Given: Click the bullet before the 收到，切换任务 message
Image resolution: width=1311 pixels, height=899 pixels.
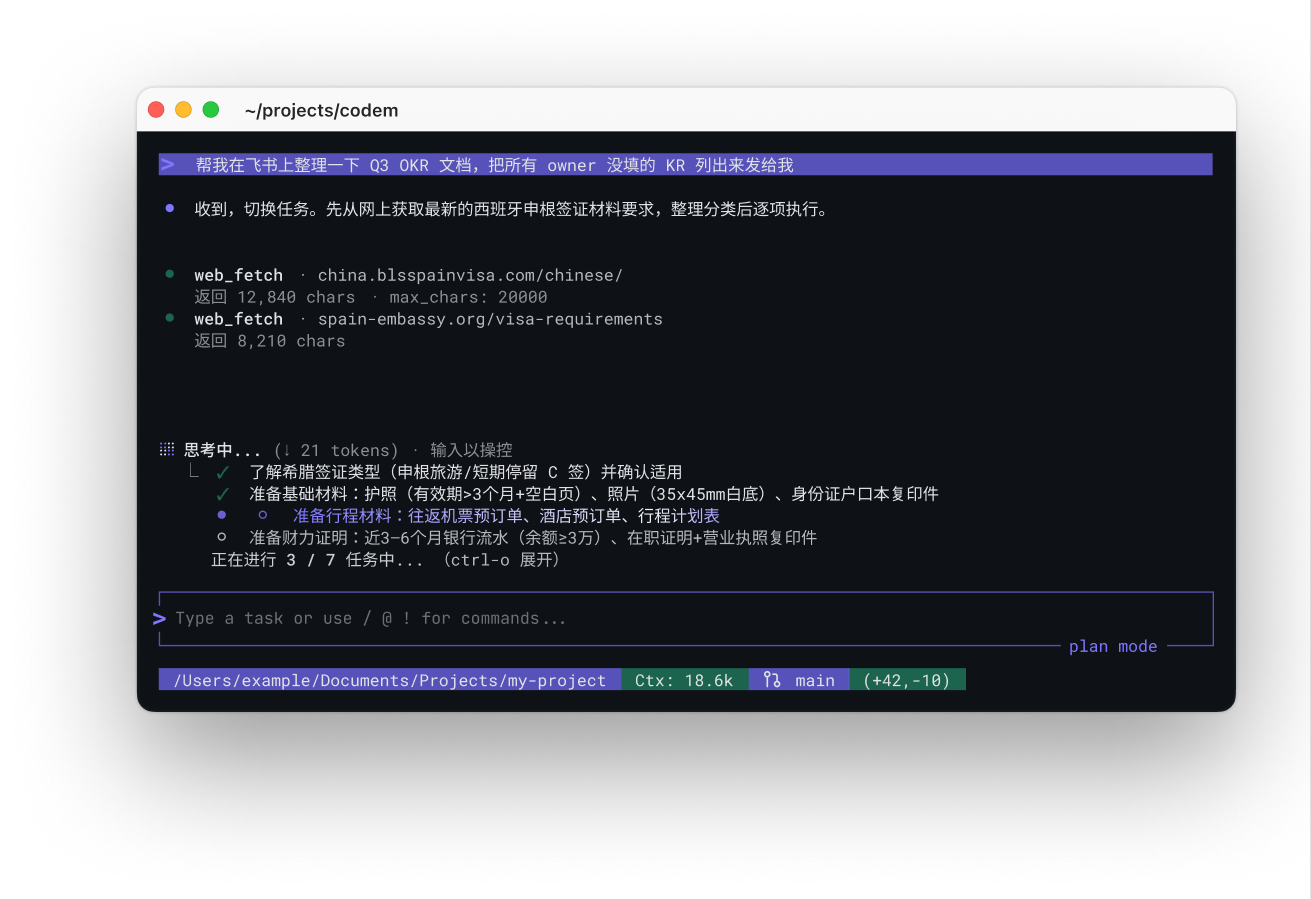Looking at the screenshot, I should (x=170, y=209).
